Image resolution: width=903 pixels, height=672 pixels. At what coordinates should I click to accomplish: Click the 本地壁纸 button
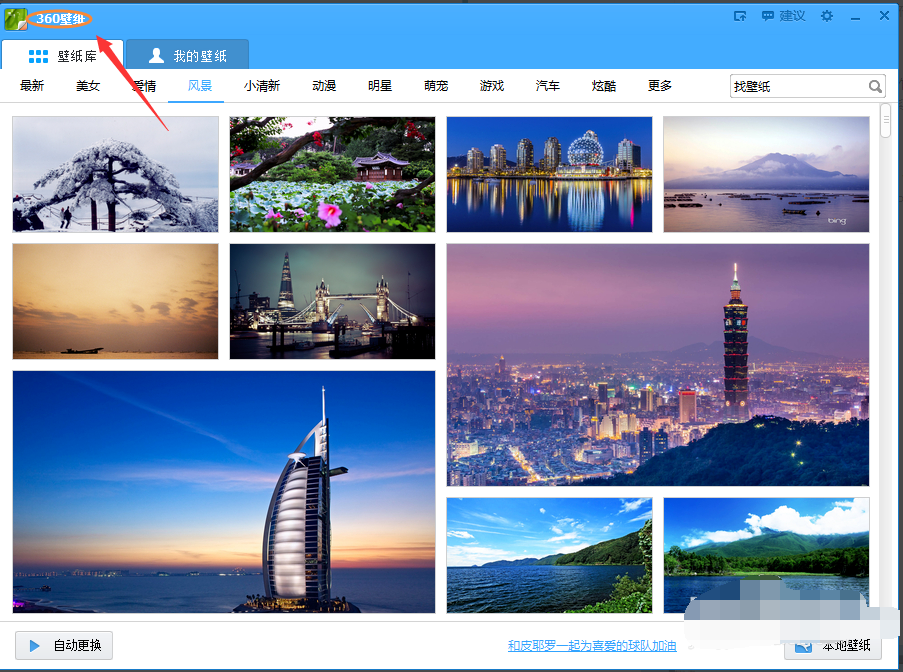click(833, 646)
